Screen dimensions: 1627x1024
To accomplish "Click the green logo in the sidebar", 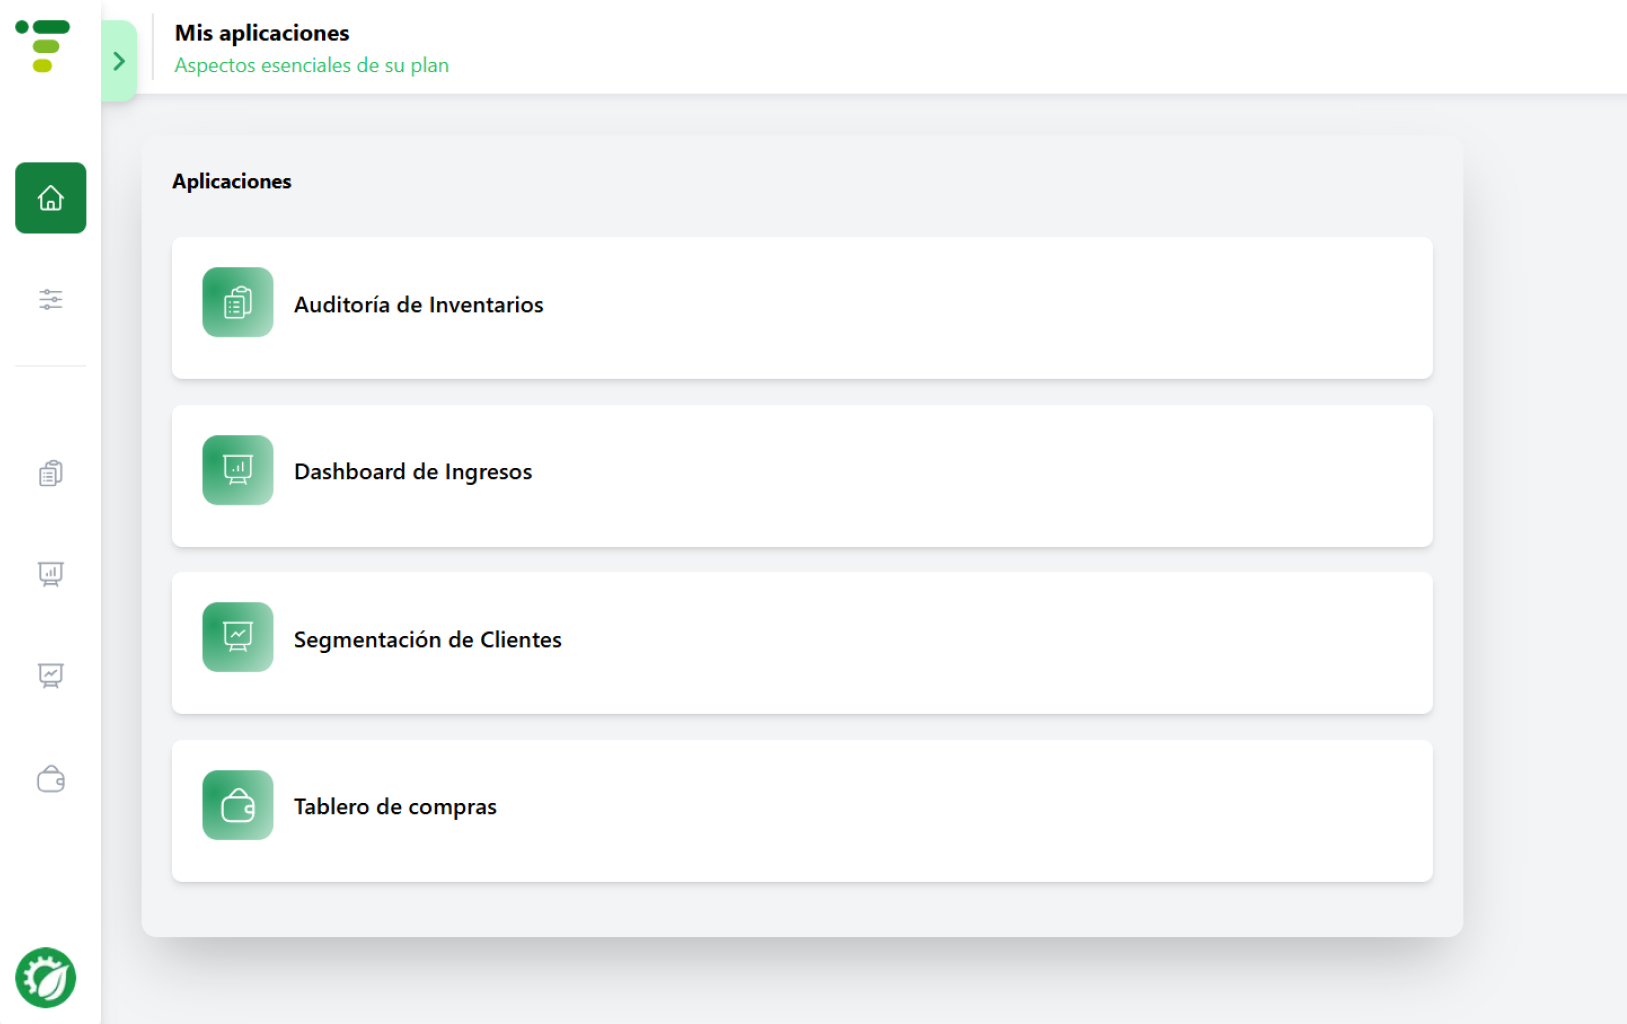I will (x=43, y=46).
